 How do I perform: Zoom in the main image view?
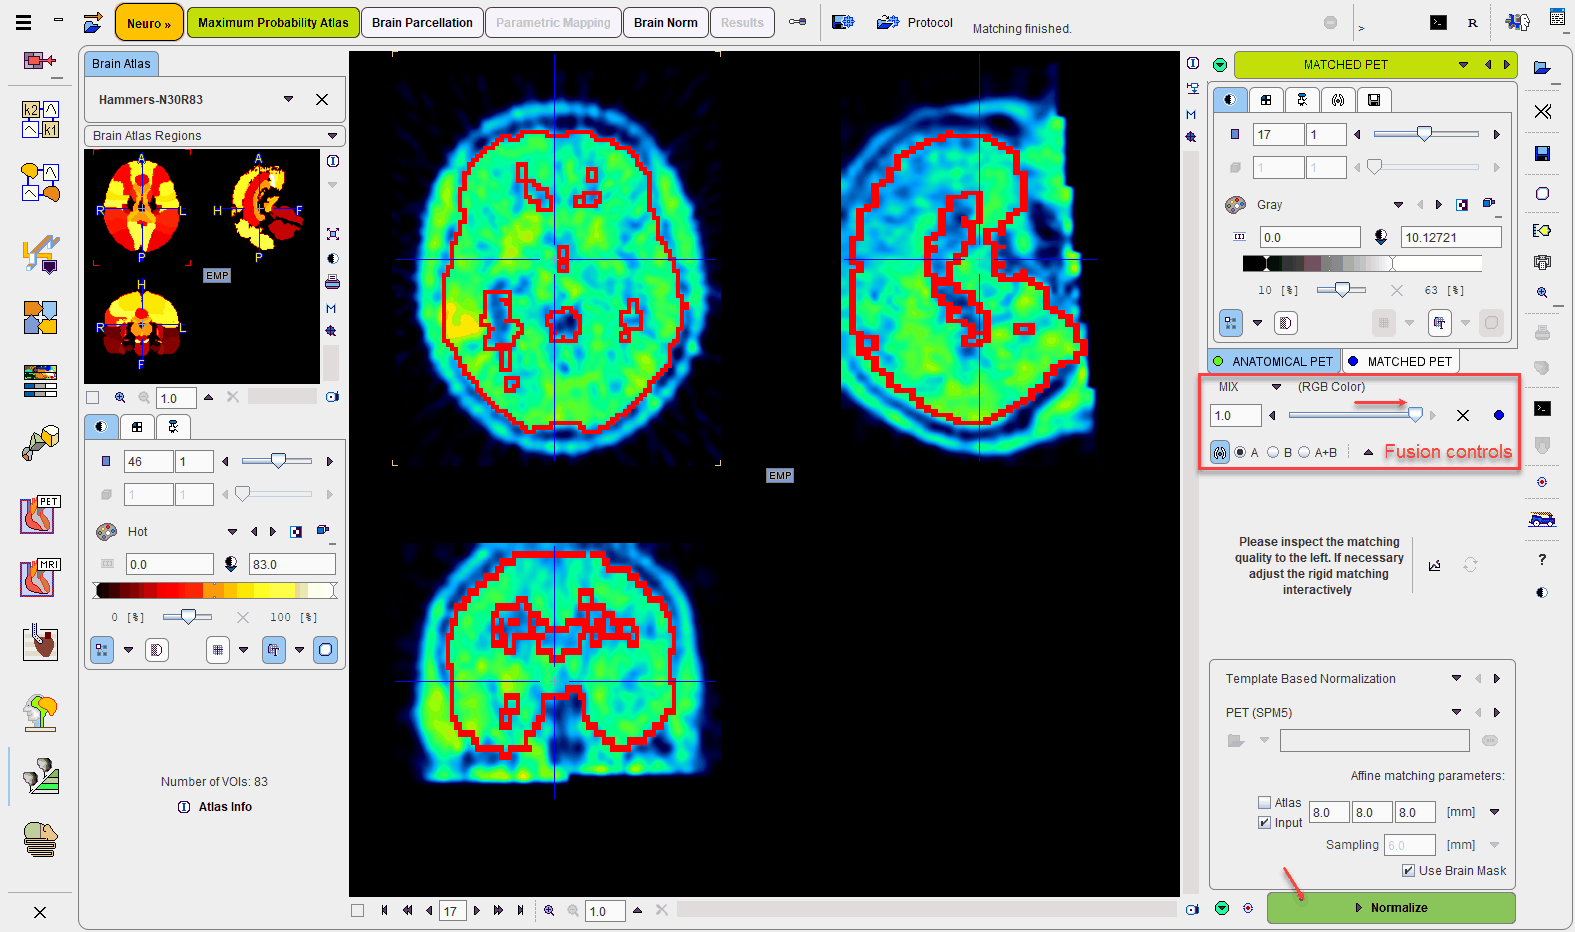[x=549, y=910]
